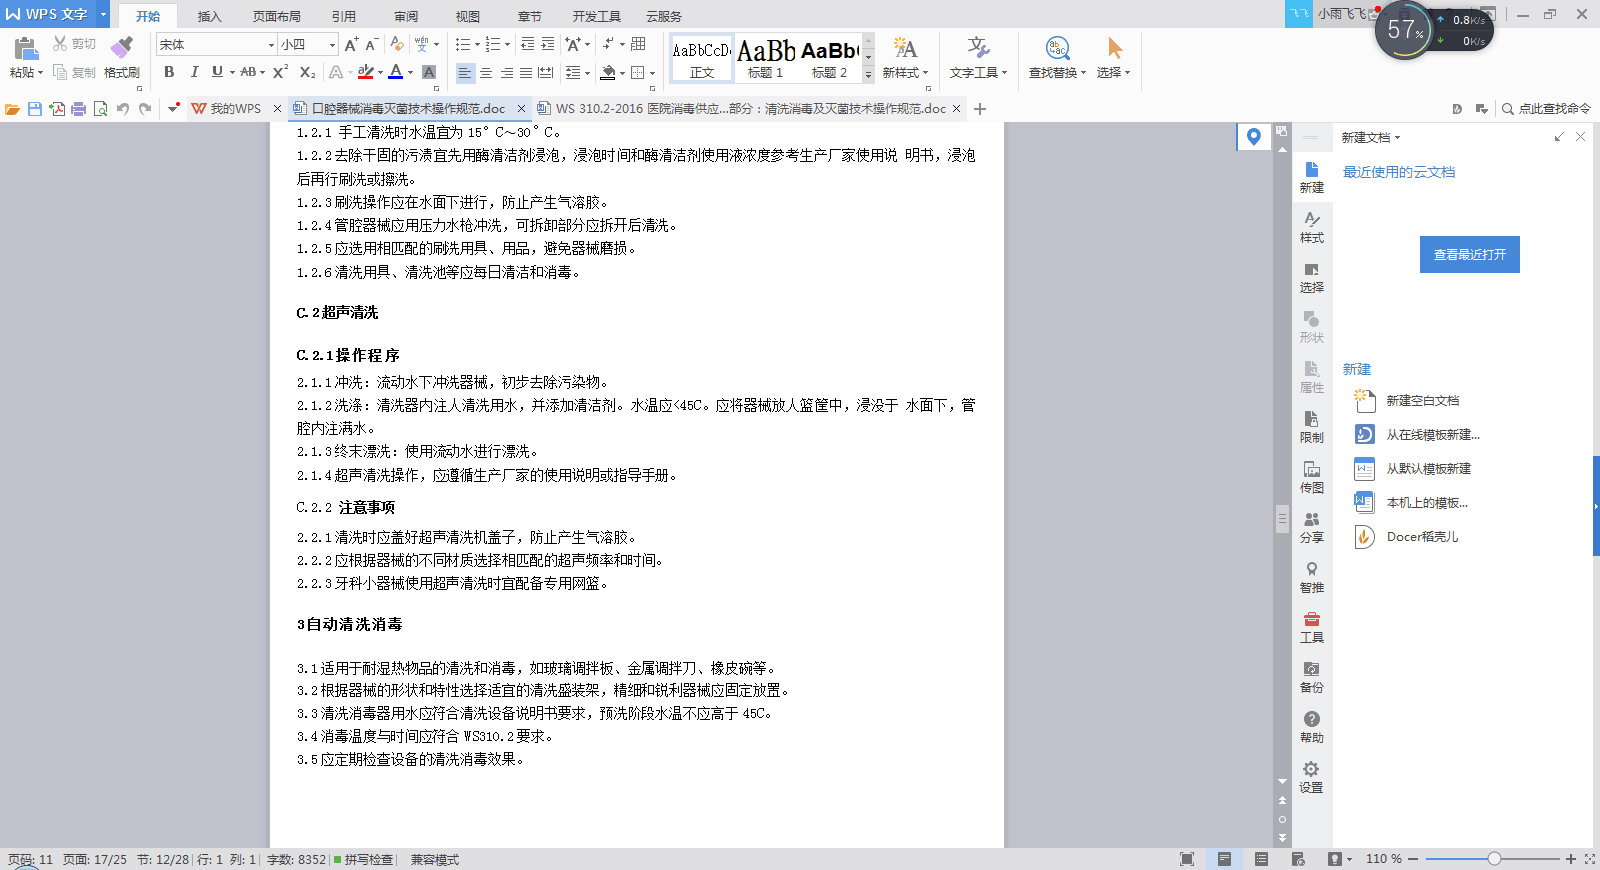Image resolution: width=1600 pixels, height=870 pixels.
Task: Click zoom in plus button
Action: 1571,859
